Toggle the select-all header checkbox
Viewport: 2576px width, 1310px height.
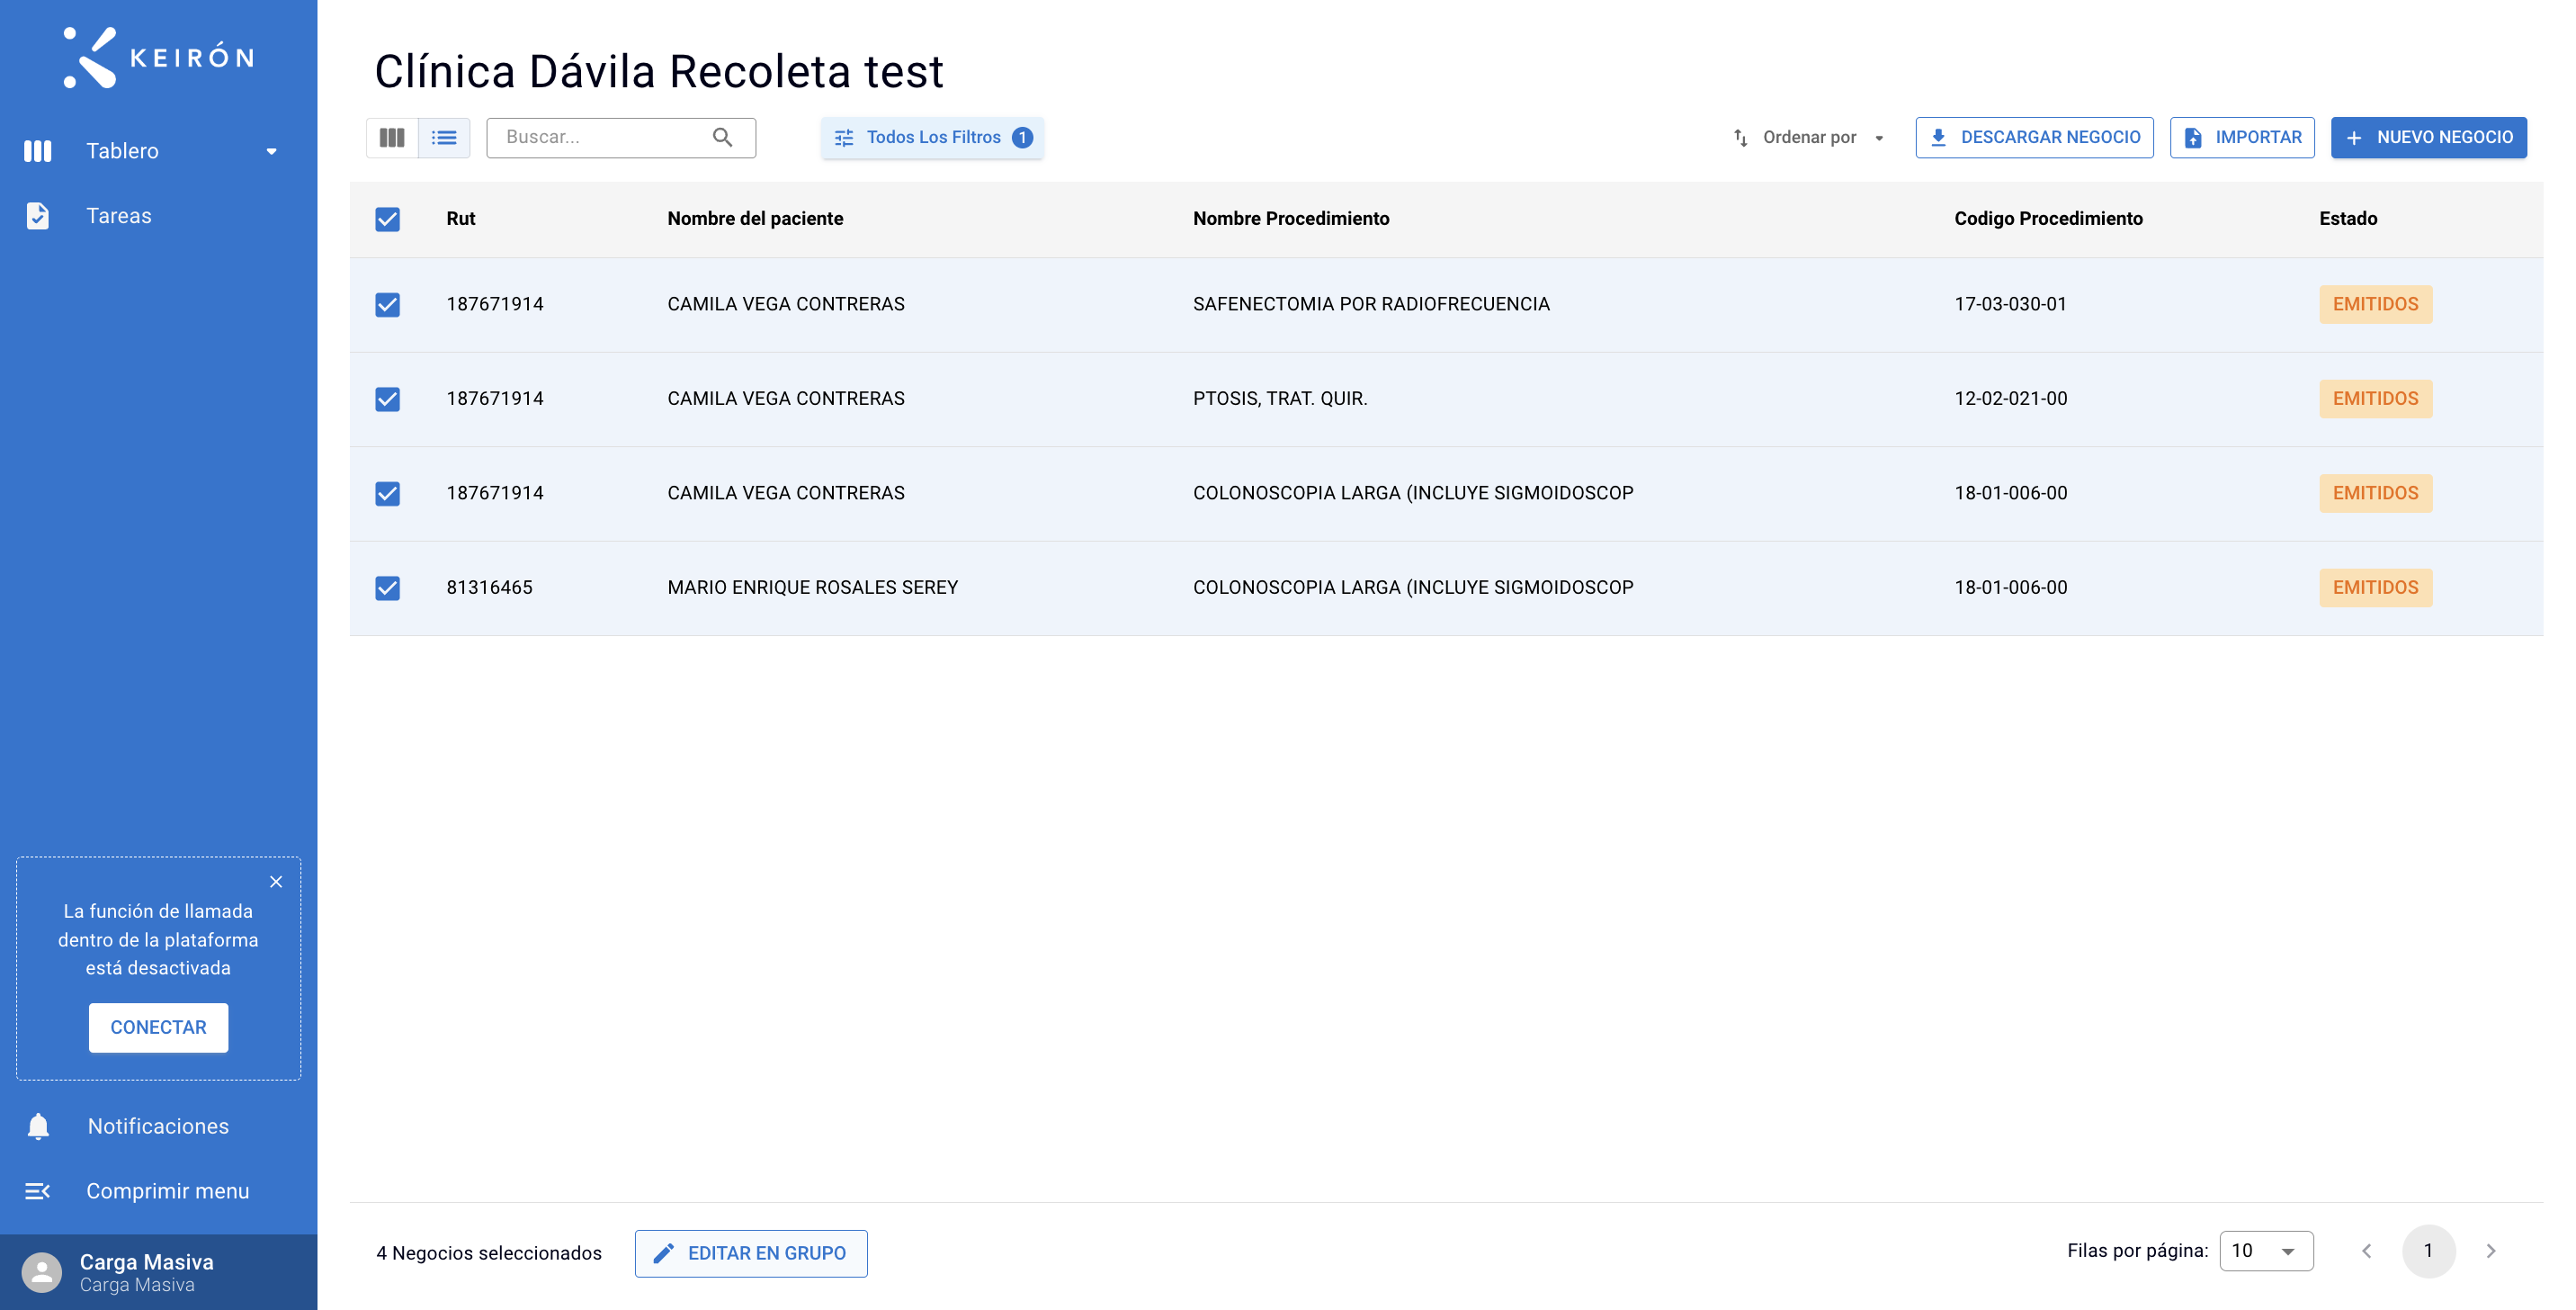coord(388,219)
